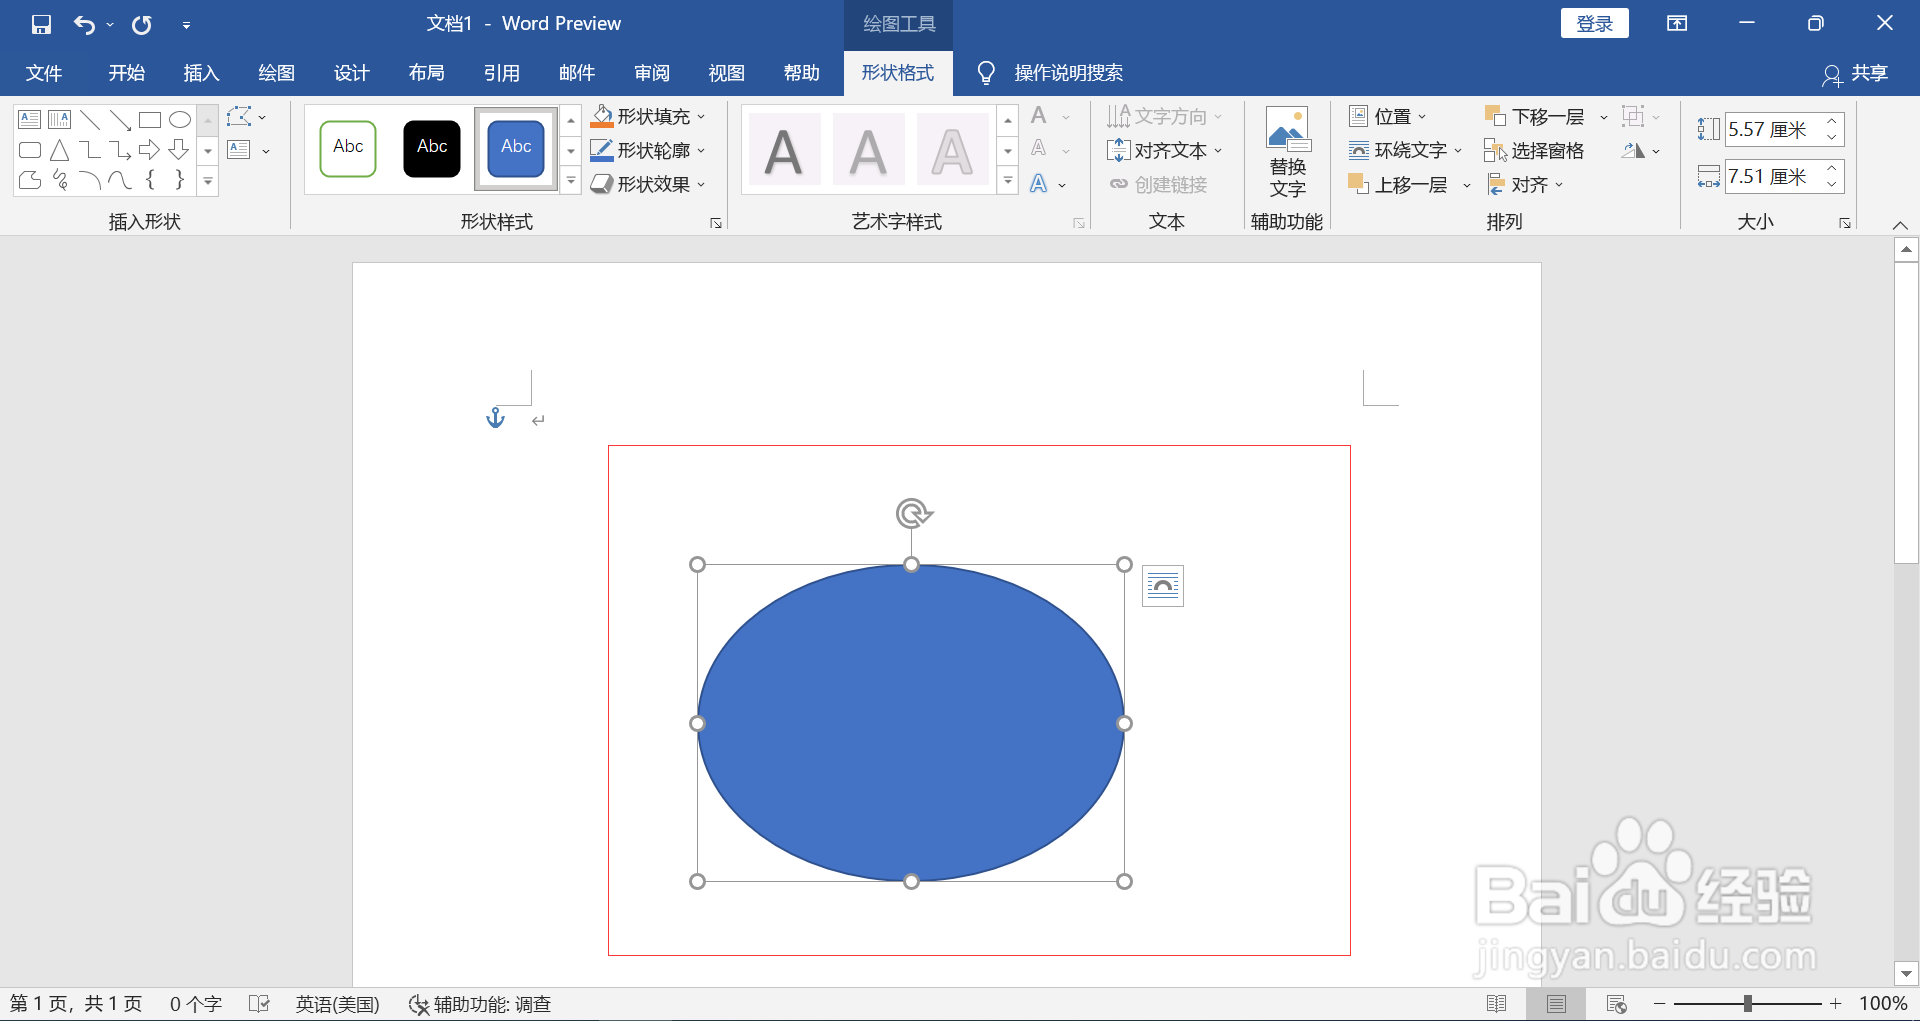
Task: Collapse the ribbon with the chevron arrow
Action: [1900, 224]
